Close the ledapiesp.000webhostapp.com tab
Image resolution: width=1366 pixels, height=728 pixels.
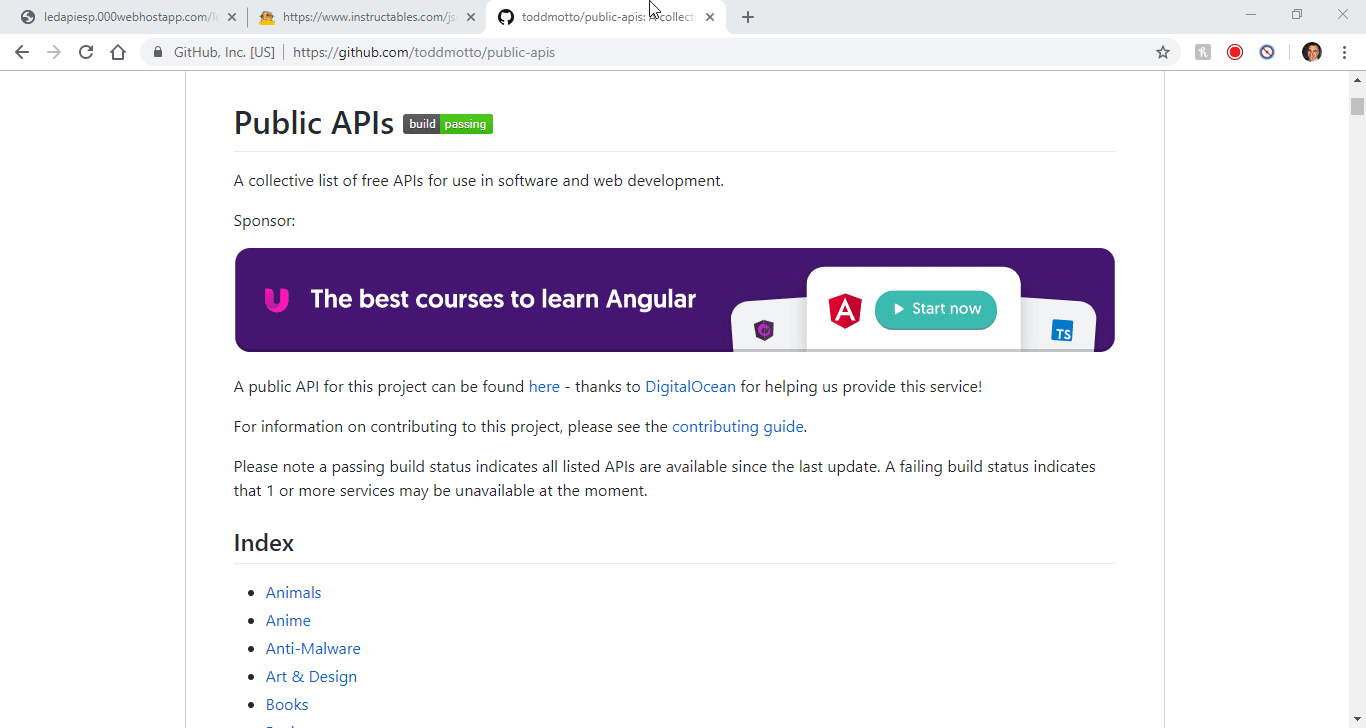point(232,17)
